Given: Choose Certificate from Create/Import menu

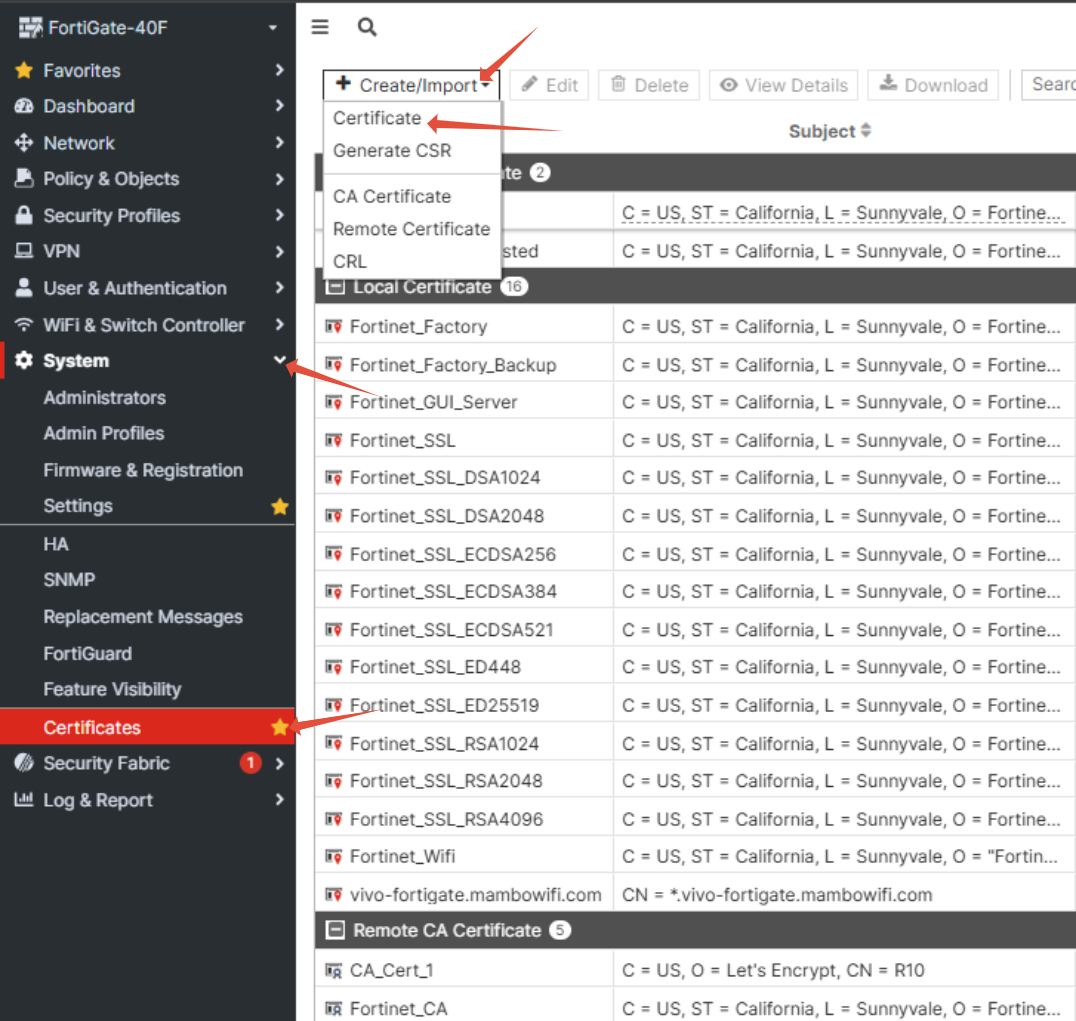Looking at the screenshot, I should (x=377, y=118).
